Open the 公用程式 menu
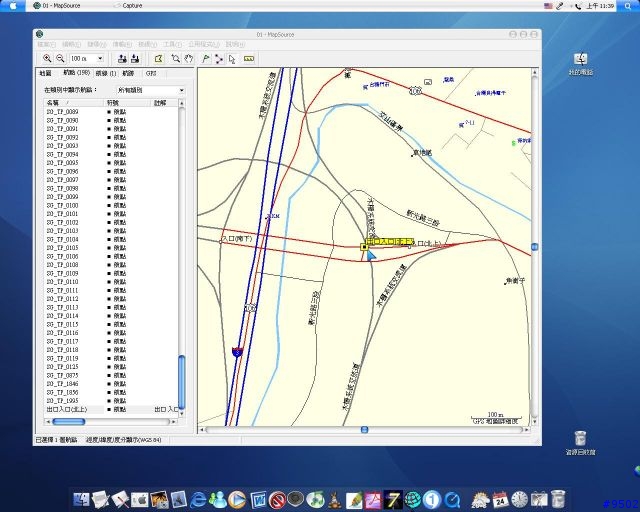640x512 pixels. 204,44
